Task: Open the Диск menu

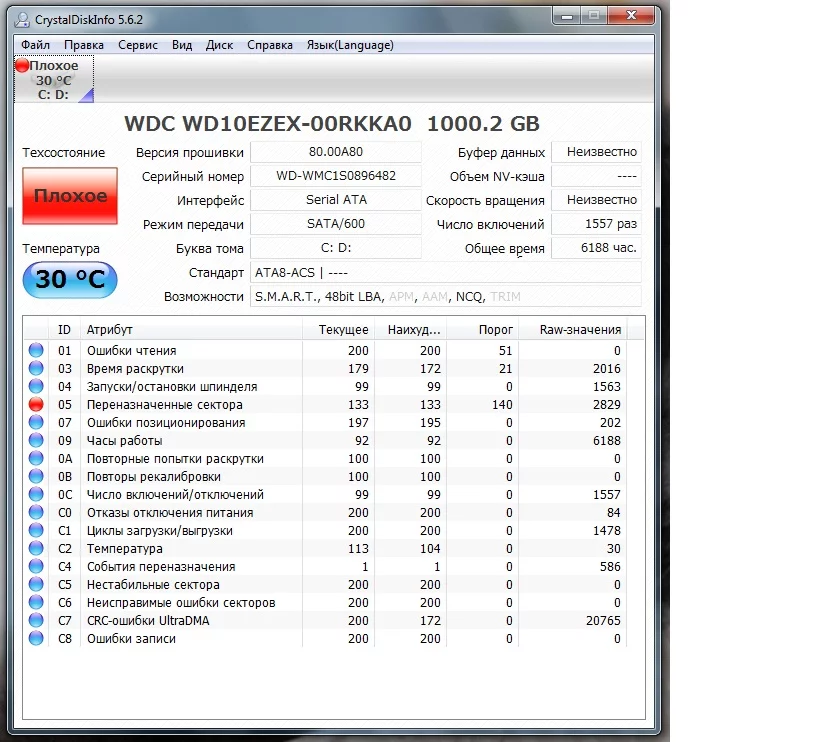Action: pyautogui.click(x=219, y=45)
